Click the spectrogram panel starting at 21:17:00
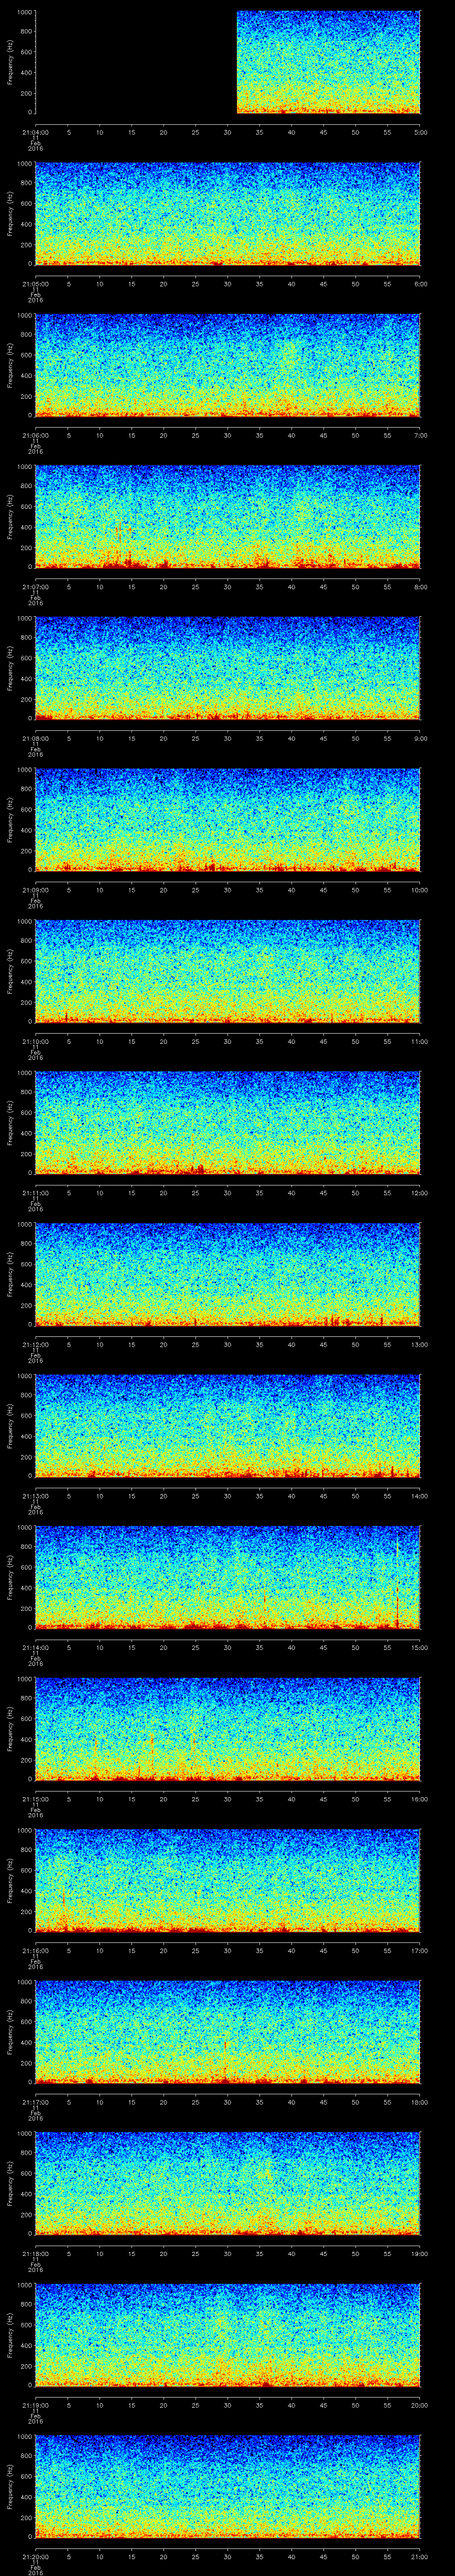Image resolution: width=455 pixels, height=2576 pixels. (x=227, y=2032)
